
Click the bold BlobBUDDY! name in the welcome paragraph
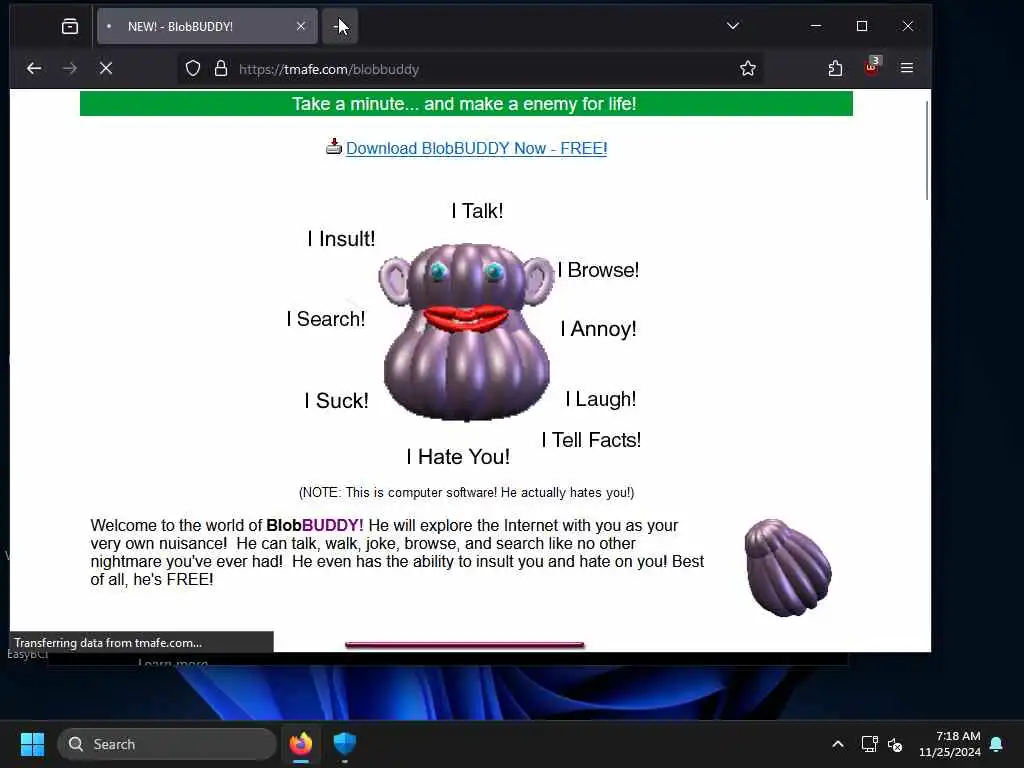[x=315, y=526]
